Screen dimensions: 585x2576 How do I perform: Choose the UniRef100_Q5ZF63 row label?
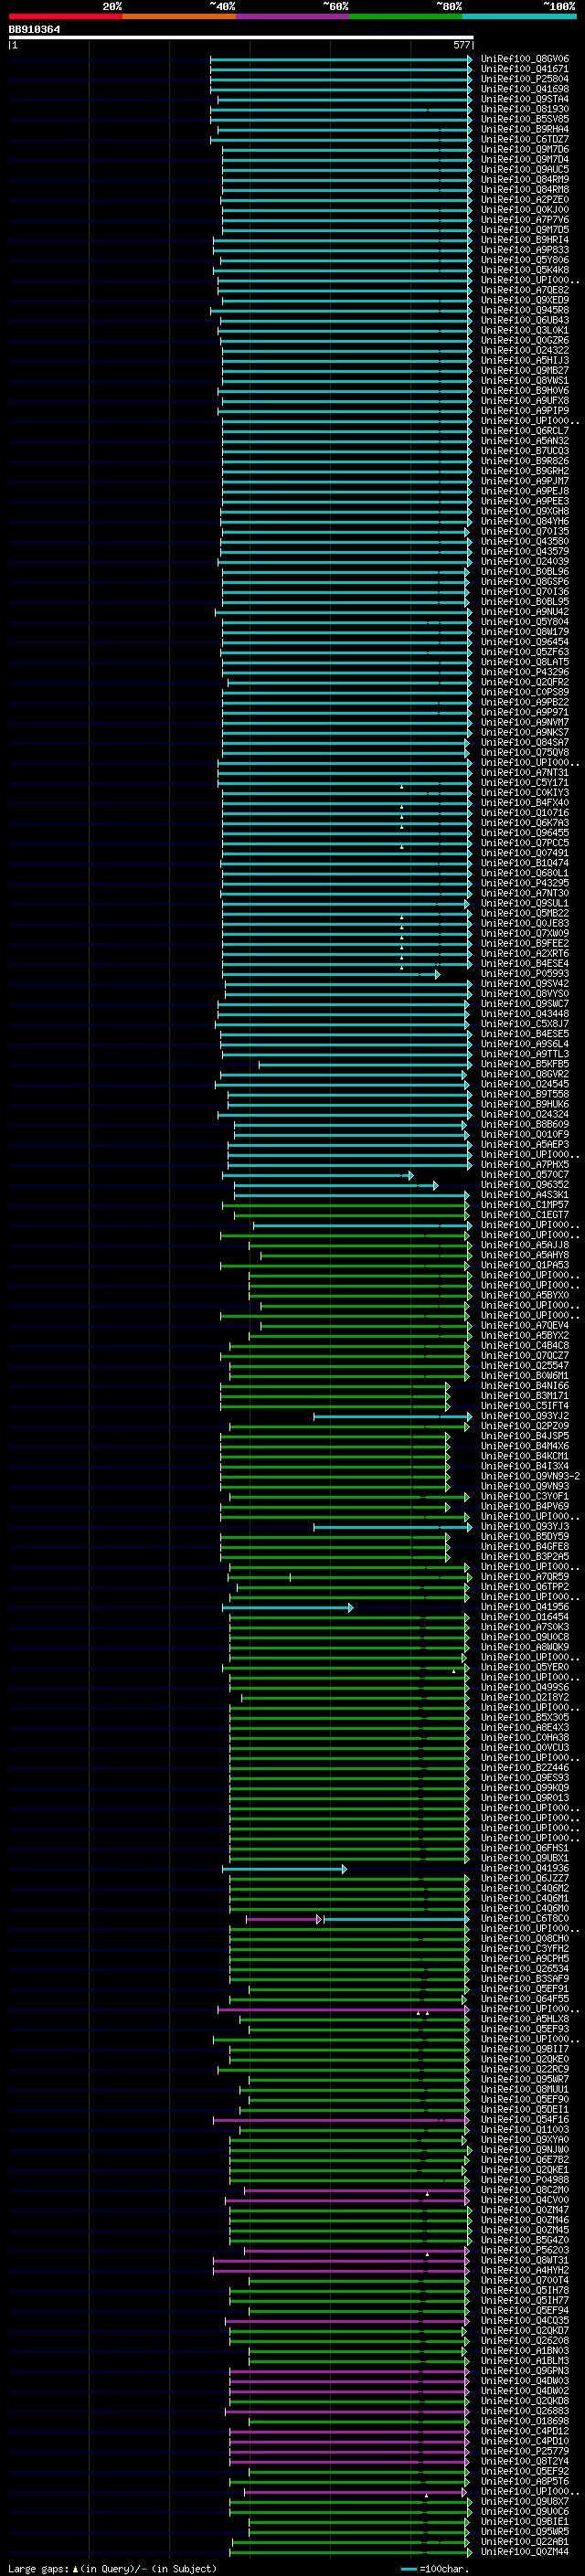(524, 652)
